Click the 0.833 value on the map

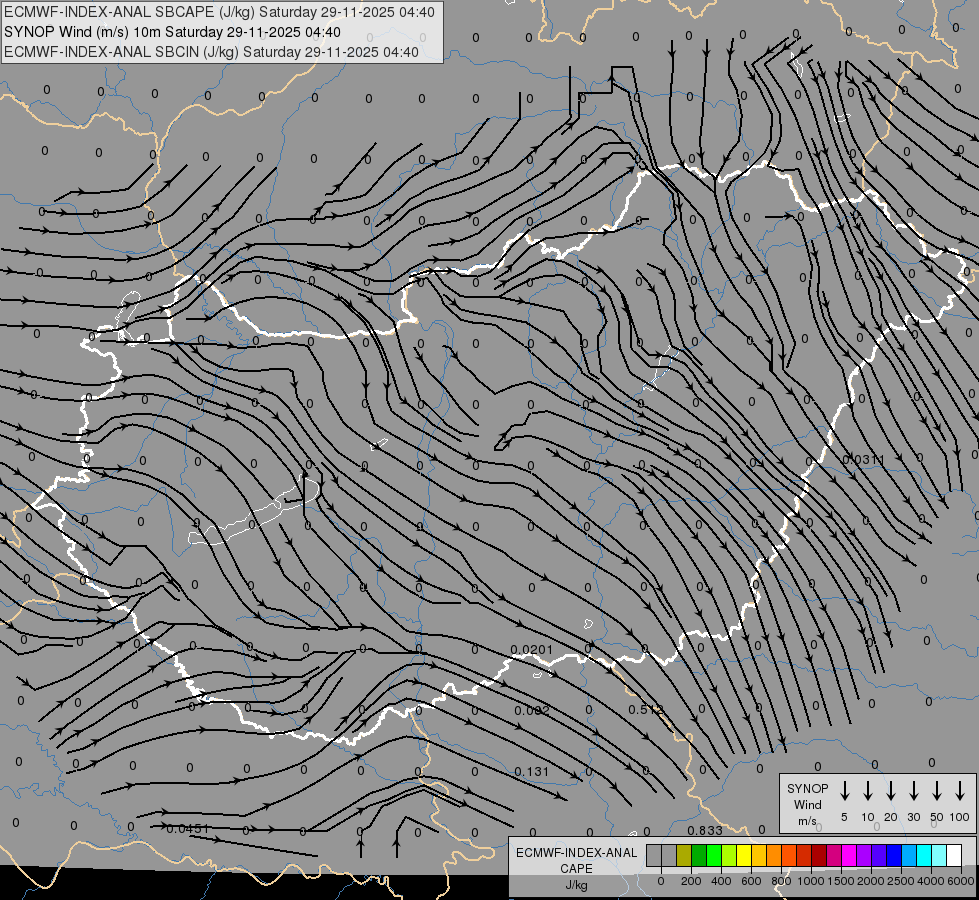[x=705, y=830]
